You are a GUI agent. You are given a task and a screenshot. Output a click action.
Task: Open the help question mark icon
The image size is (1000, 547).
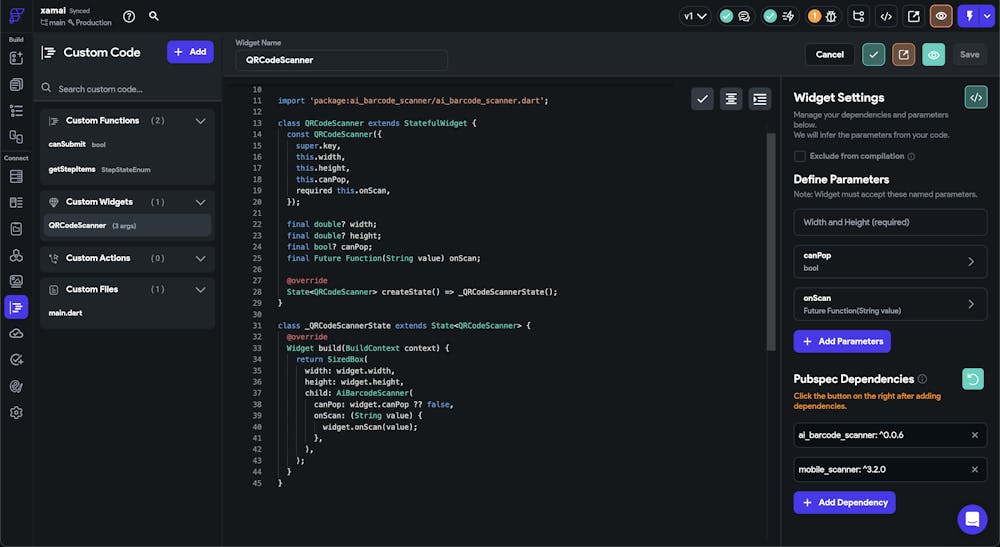click(129, 16)
